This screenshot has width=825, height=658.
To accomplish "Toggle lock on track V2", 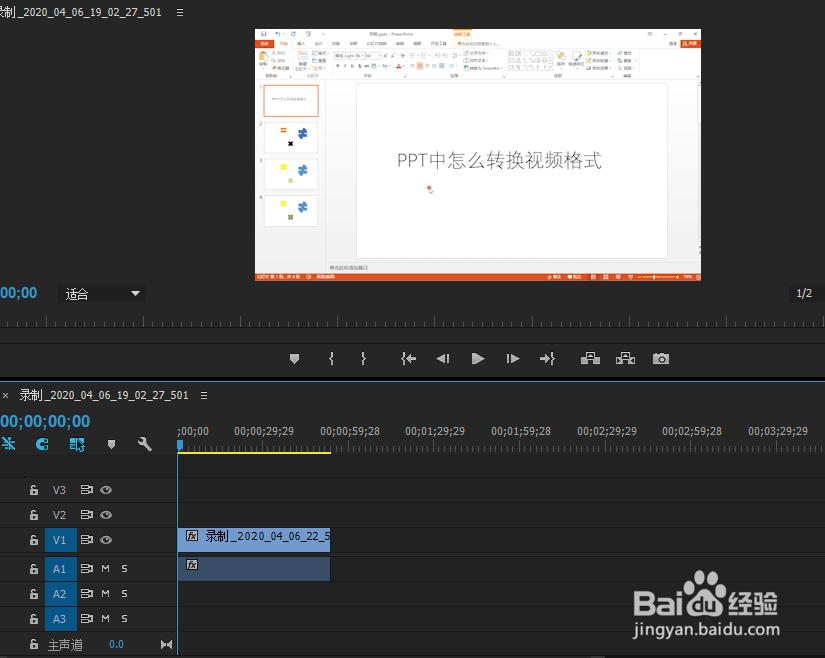I will [34, 515].
